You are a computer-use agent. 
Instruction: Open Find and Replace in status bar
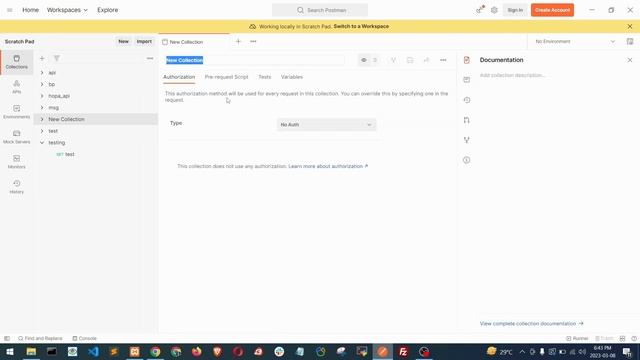[40, 338]
